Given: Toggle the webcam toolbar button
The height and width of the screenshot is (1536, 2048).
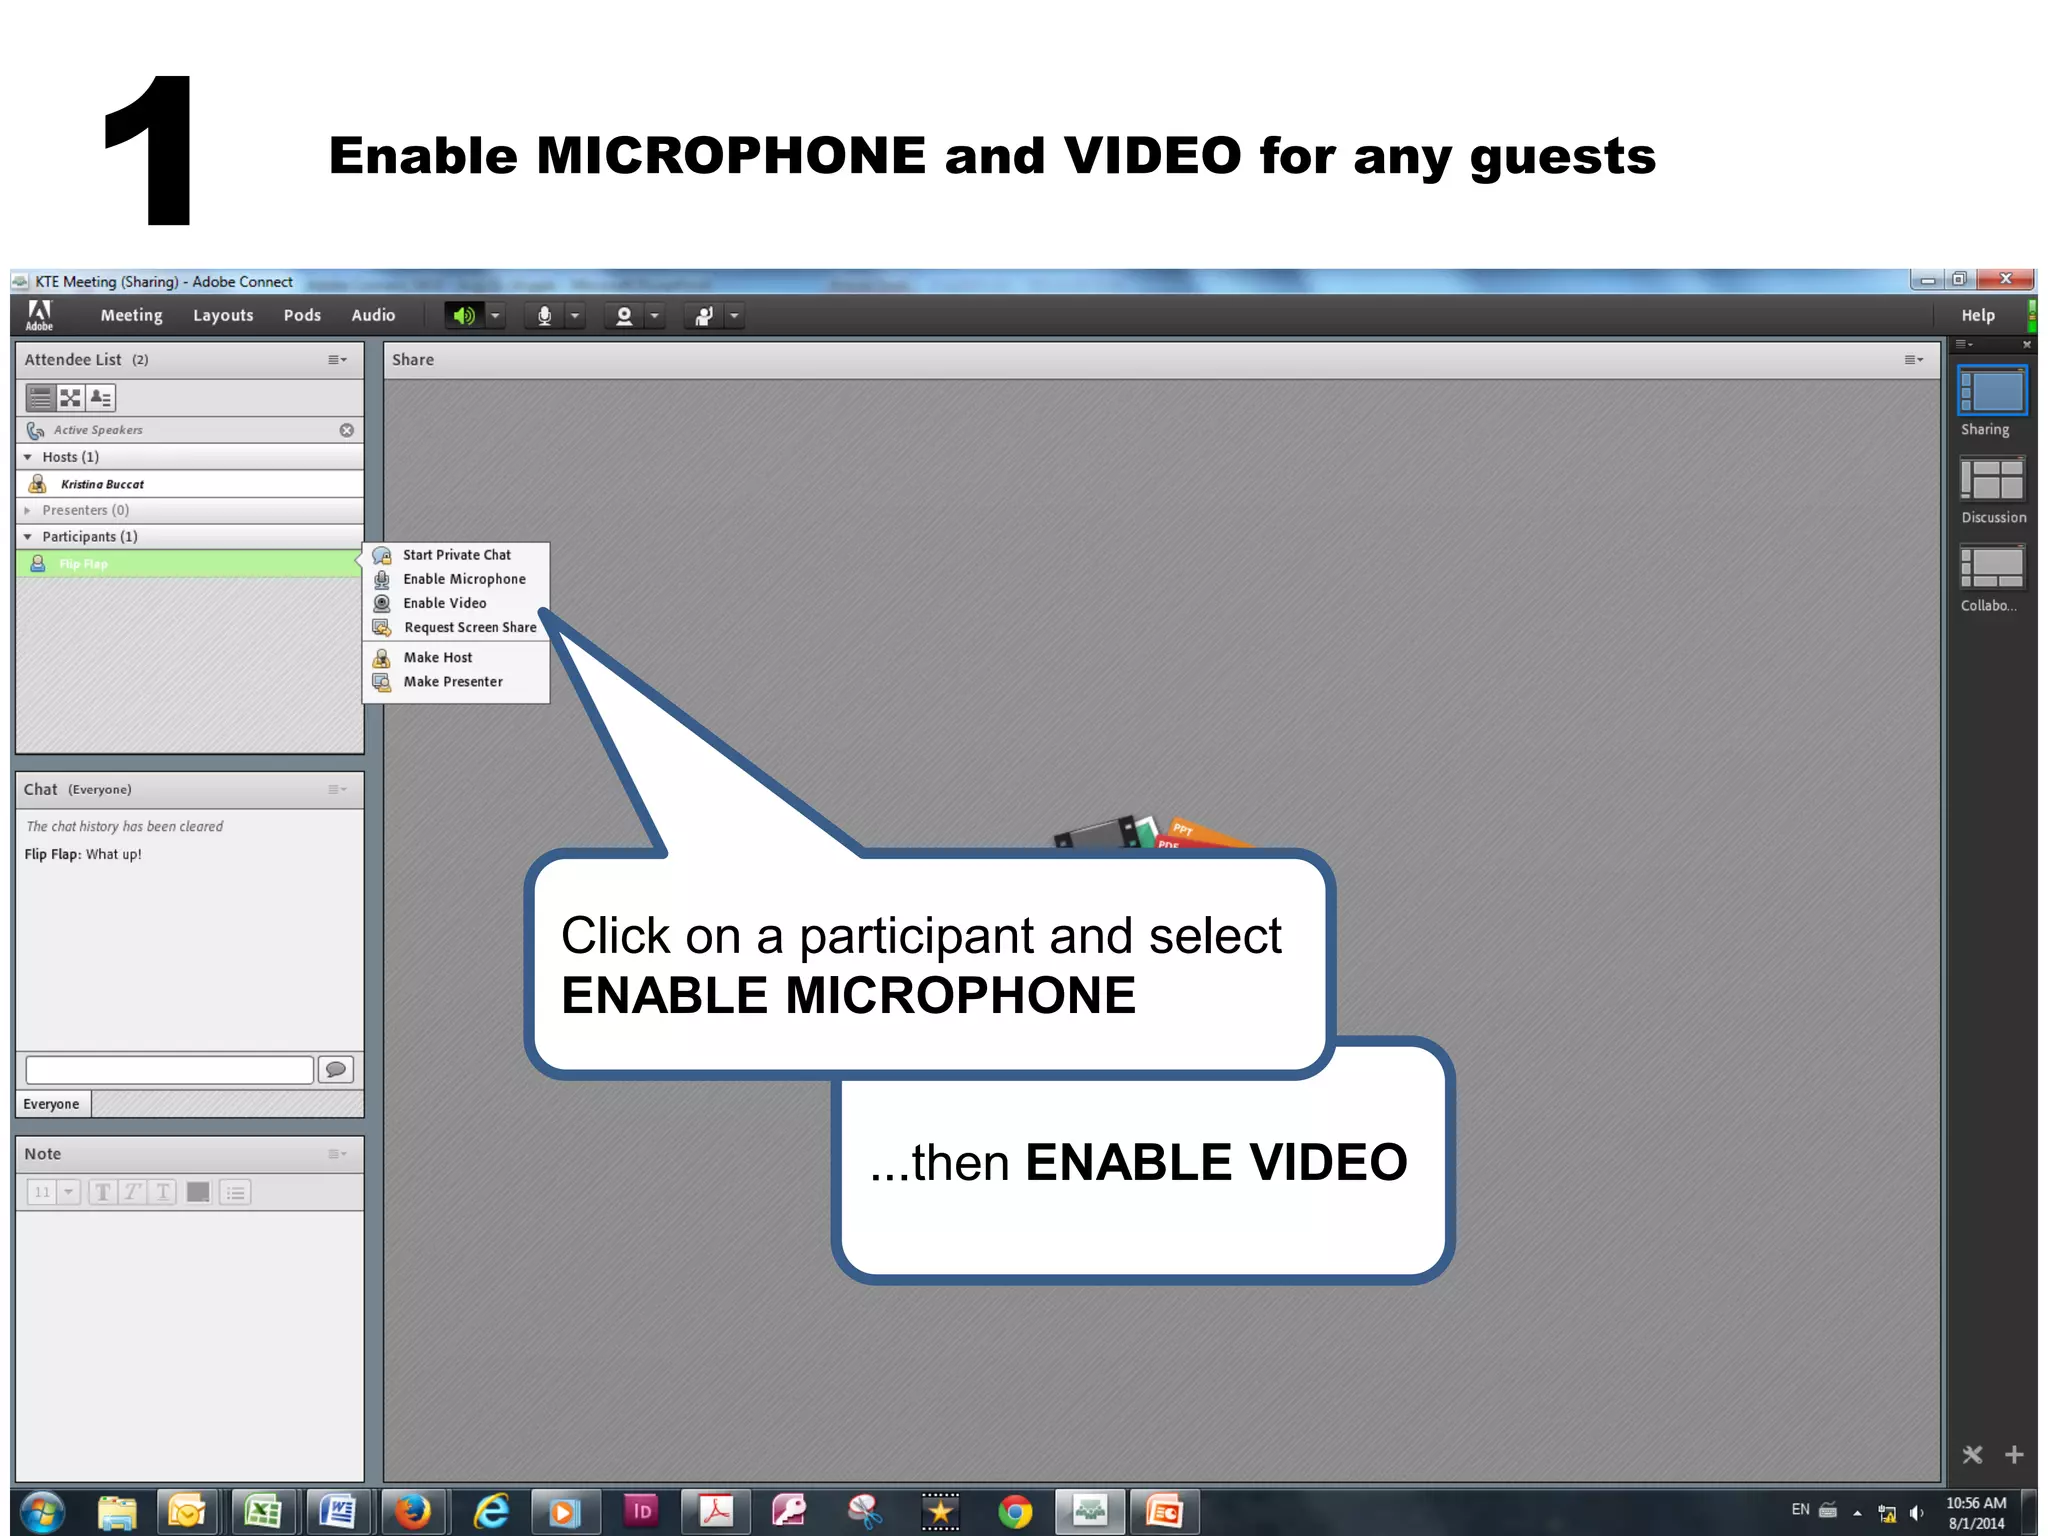Looking at the screenshot, I should coord(624,316).
